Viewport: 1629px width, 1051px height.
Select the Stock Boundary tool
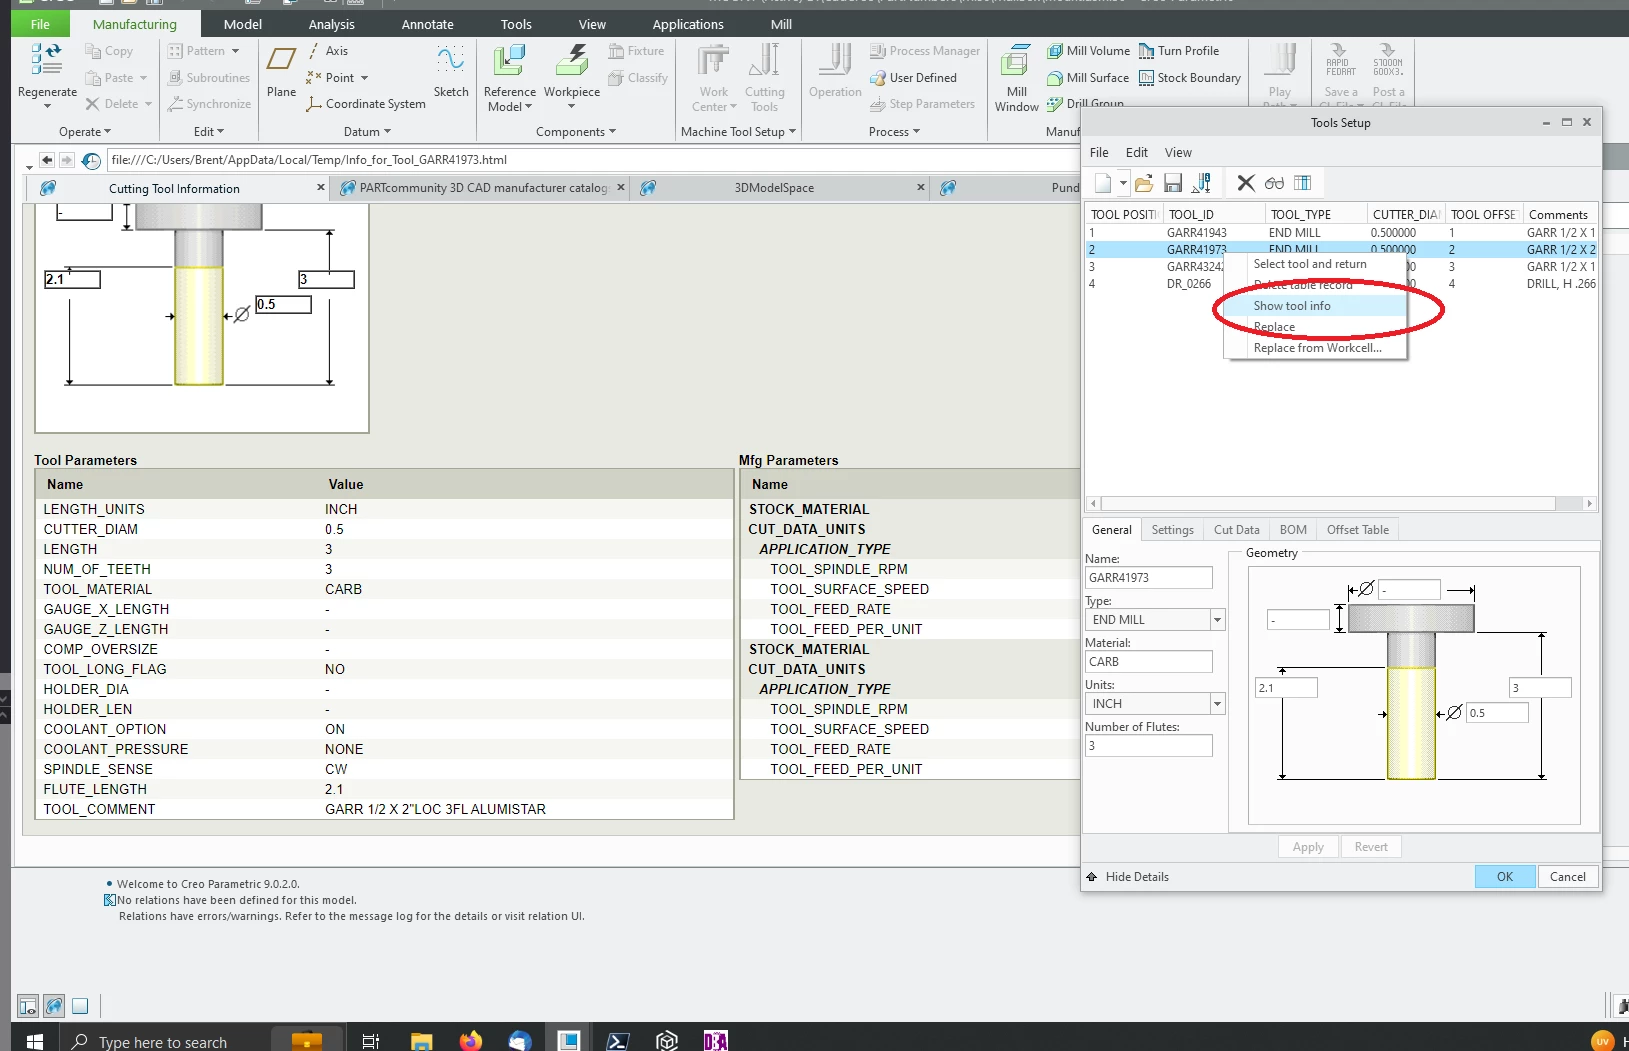coord(1190,78)
